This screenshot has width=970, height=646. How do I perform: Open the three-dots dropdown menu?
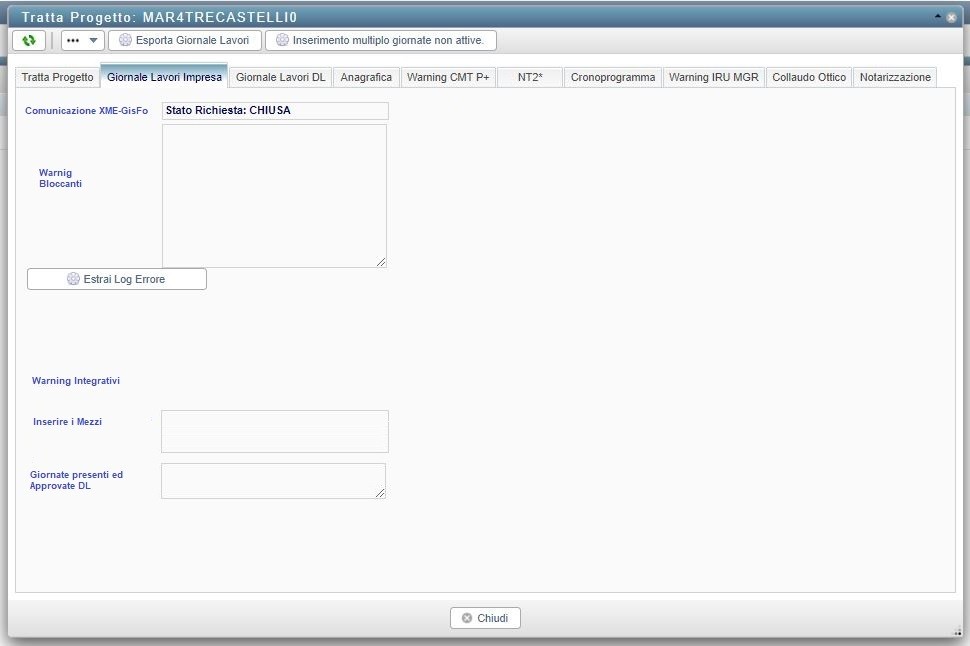click(x=82, y=40)
